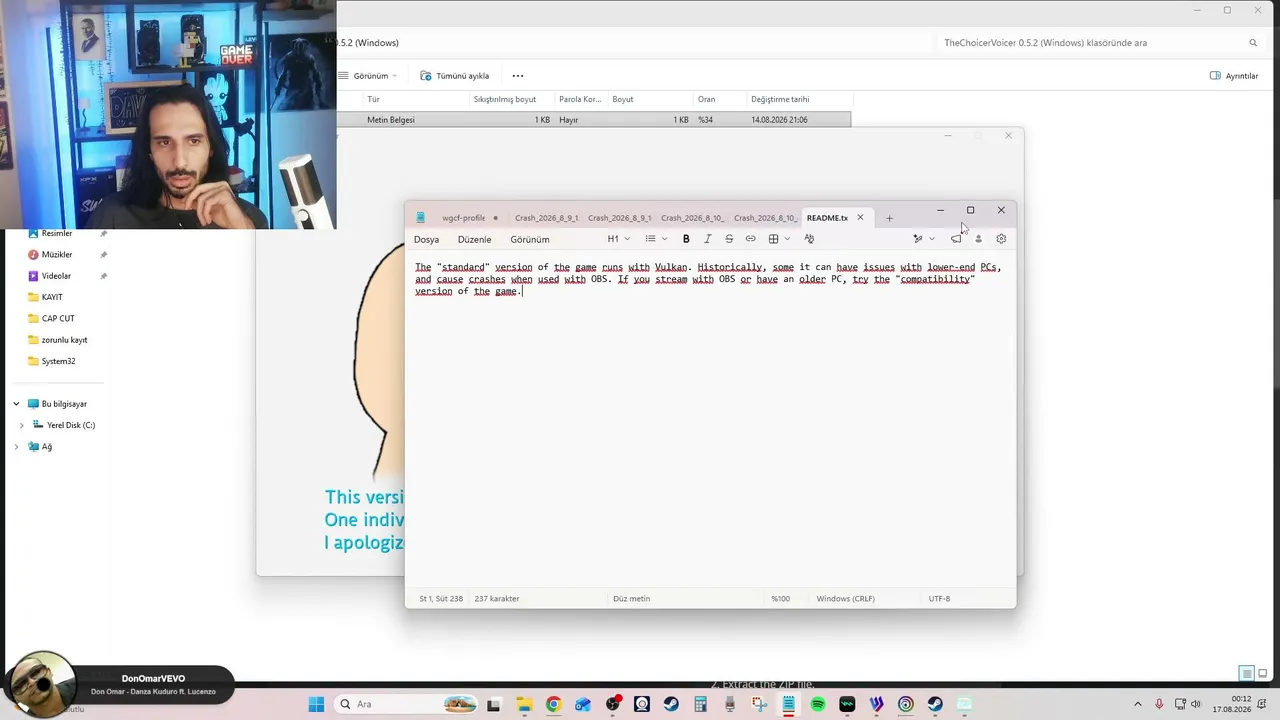This screenshot has height=720, width=1280.
Task: Insert a link in Notepad
Action: (750, 239)
